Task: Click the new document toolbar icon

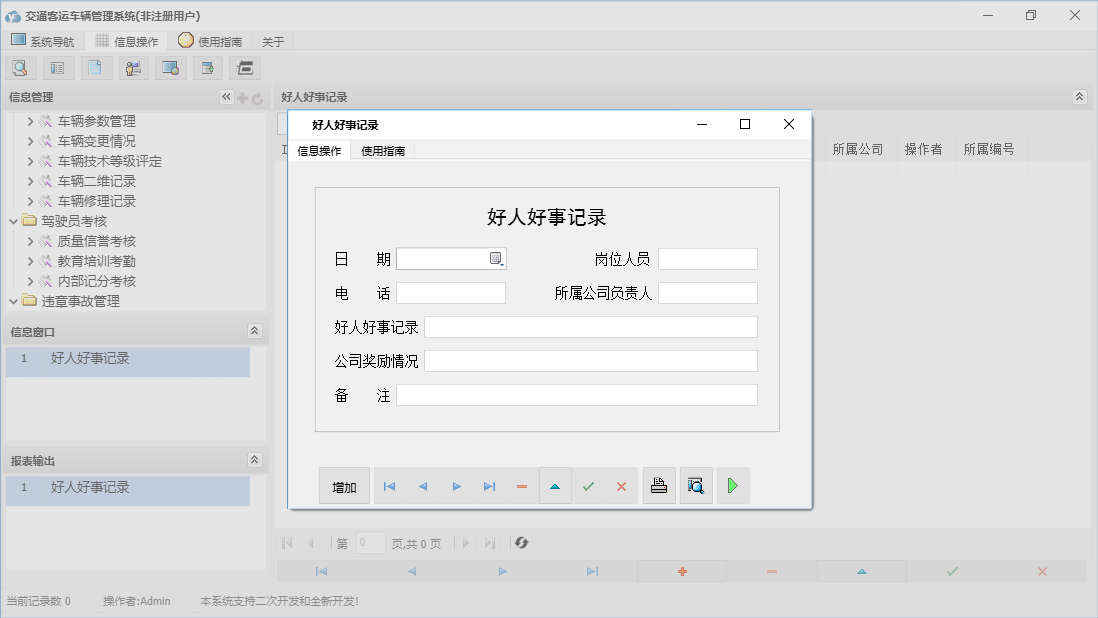Action: [96, 67]
